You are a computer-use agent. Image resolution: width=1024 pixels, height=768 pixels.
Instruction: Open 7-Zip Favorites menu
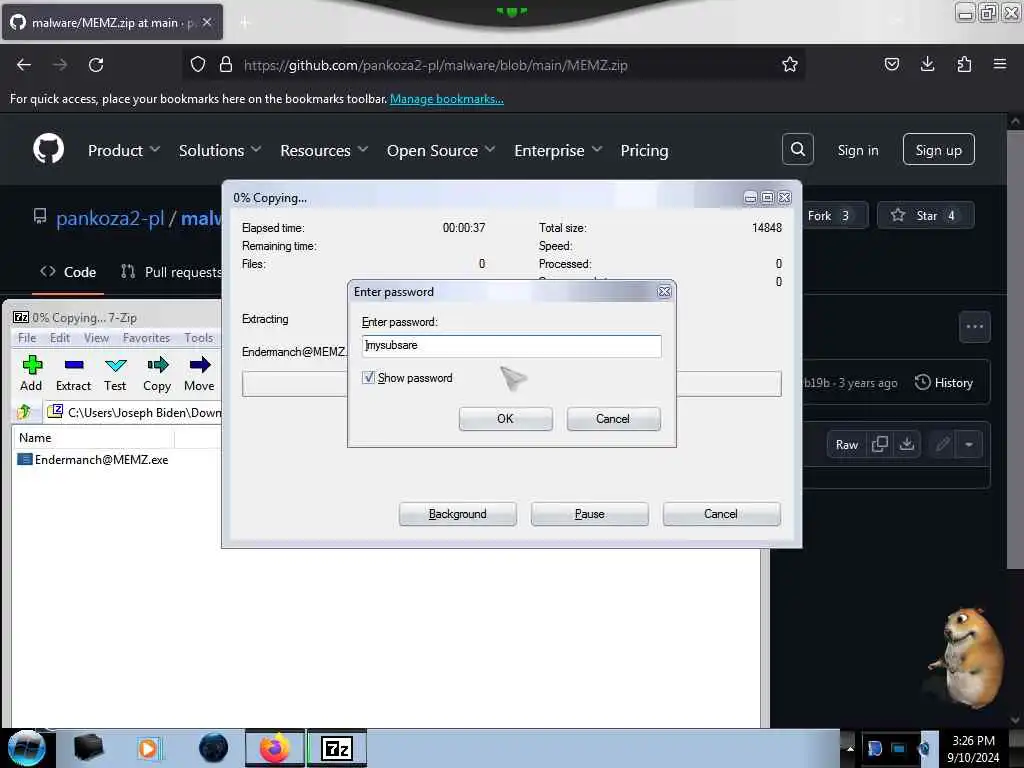click(x=146, y=338)
